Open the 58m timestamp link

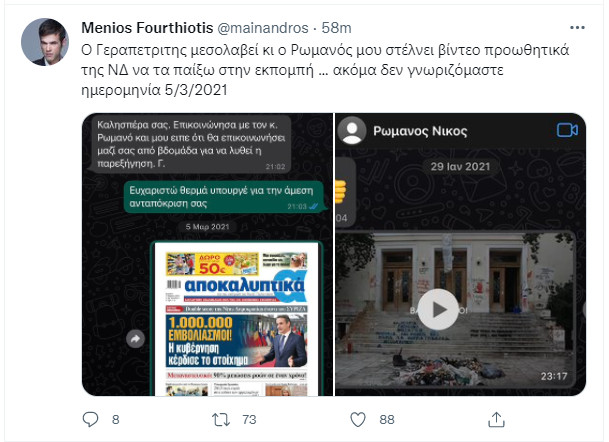(x=336, y=28)
